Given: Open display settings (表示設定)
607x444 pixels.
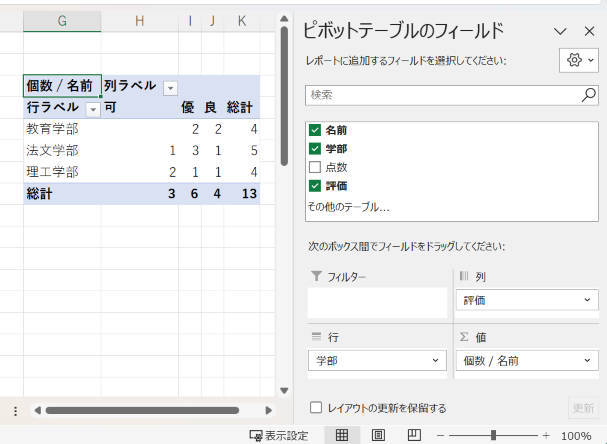Looking at the screenshot, I should tap(279, 435).
